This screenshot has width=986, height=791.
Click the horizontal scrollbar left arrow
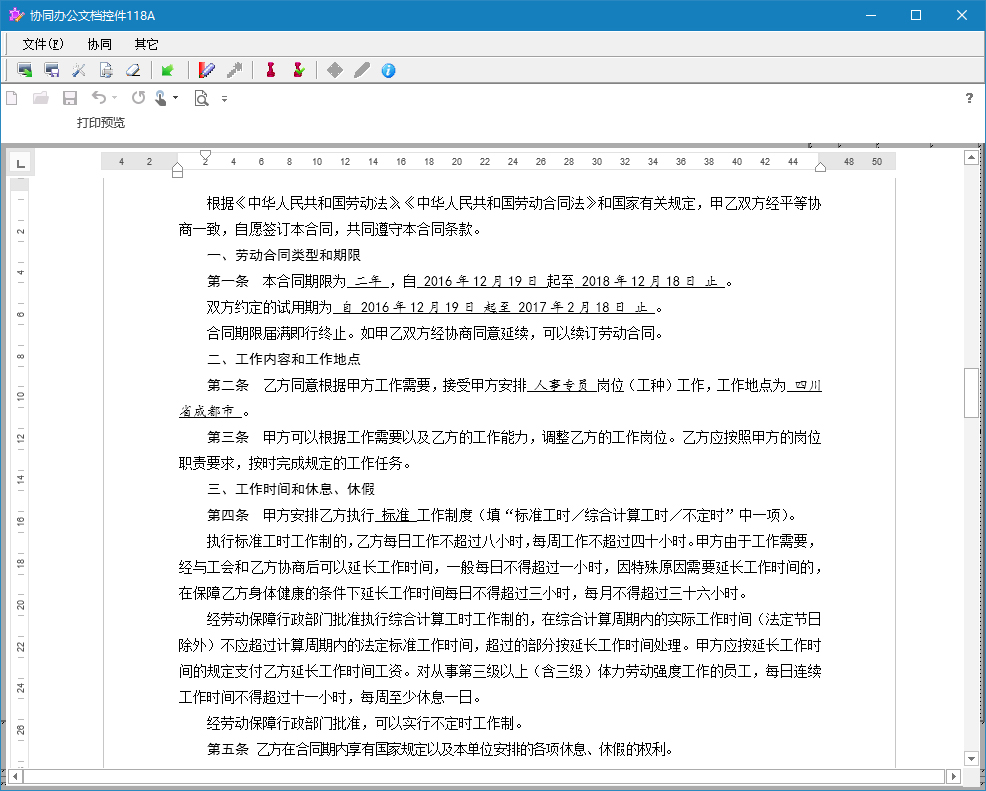click(16, 777)
